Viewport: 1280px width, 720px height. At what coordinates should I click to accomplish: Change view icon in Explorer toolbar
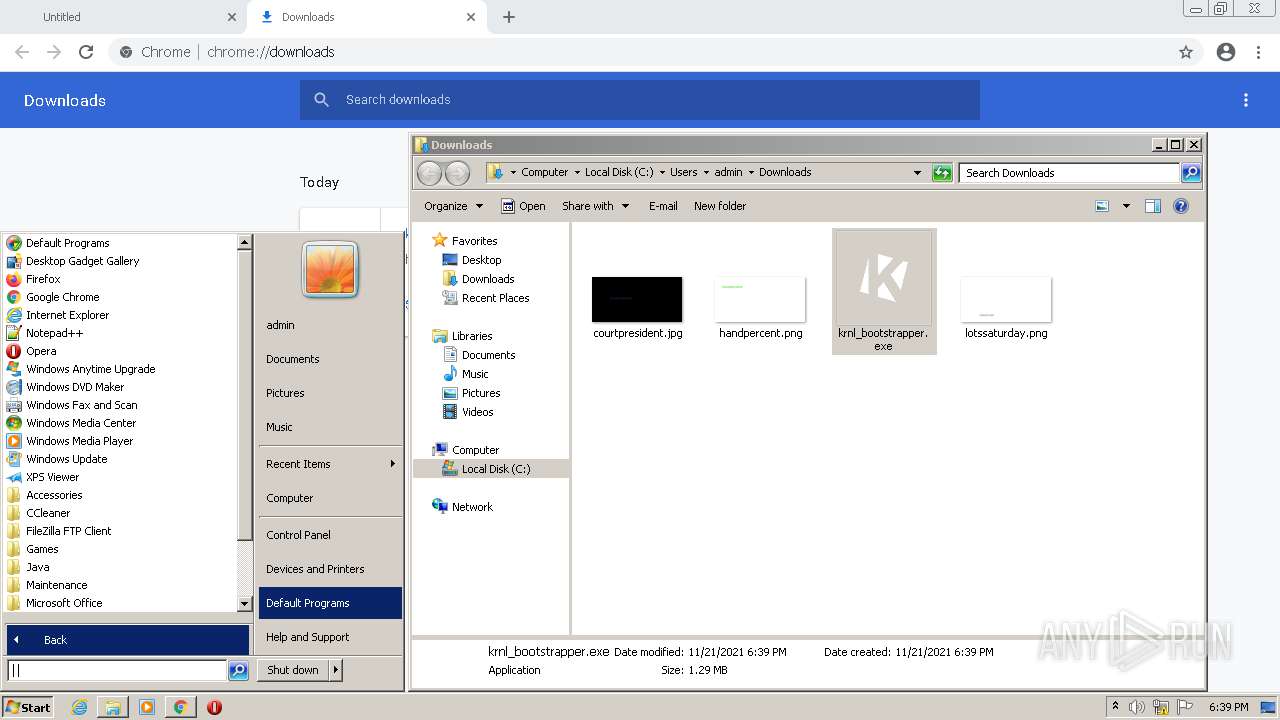click(1102, 206)
